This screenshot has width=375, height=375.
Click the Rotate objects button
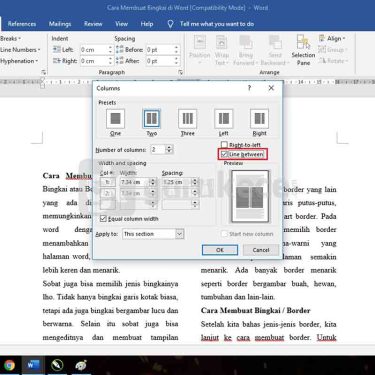[333, 61]
